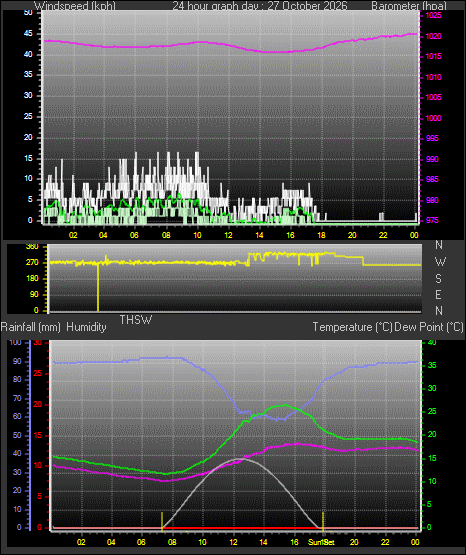The image size is (466, 555).
Task: Click the 'Temperature (°C)' label
Action: [x=352, y=327]
